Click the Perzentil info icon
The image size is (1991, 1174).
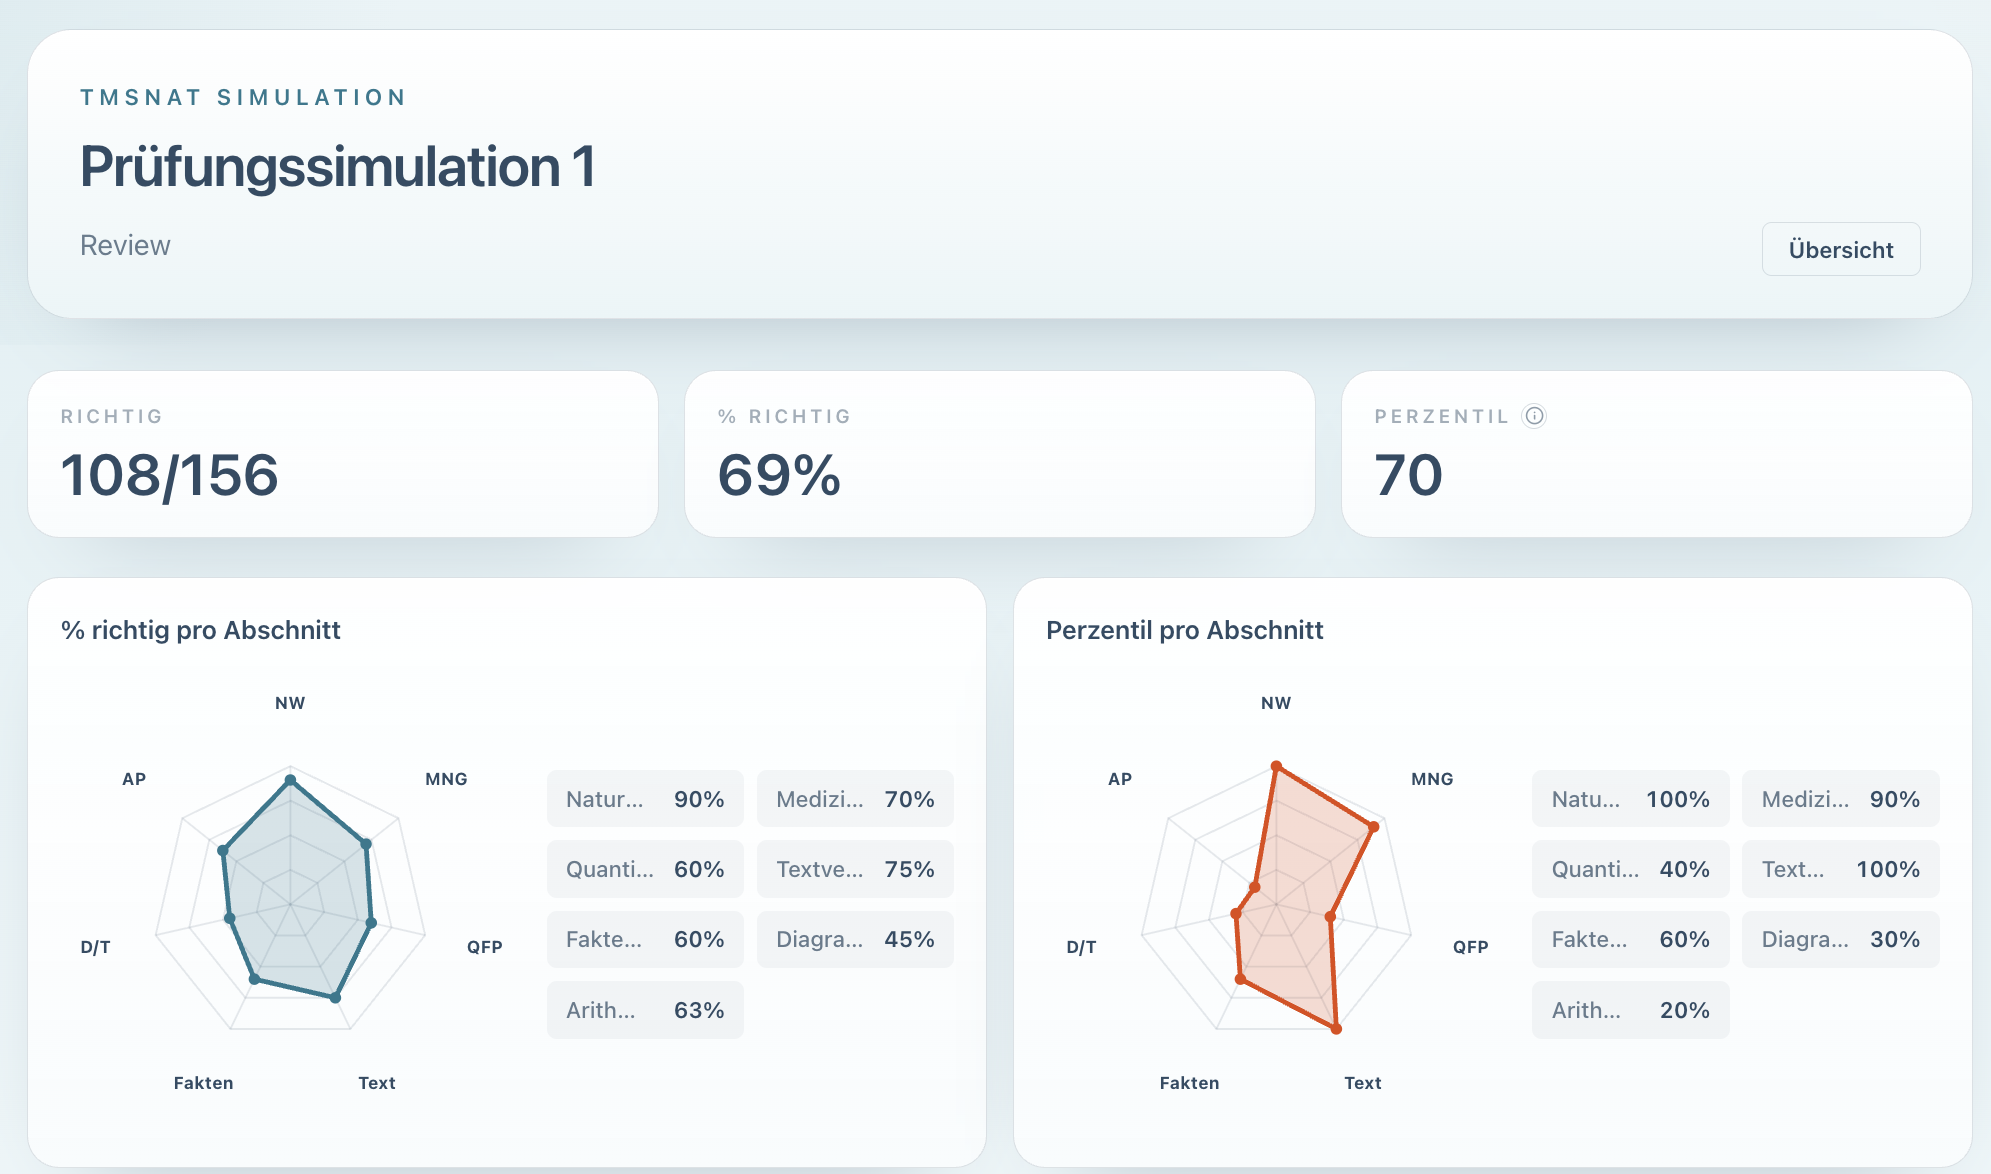click(1534, 416)
